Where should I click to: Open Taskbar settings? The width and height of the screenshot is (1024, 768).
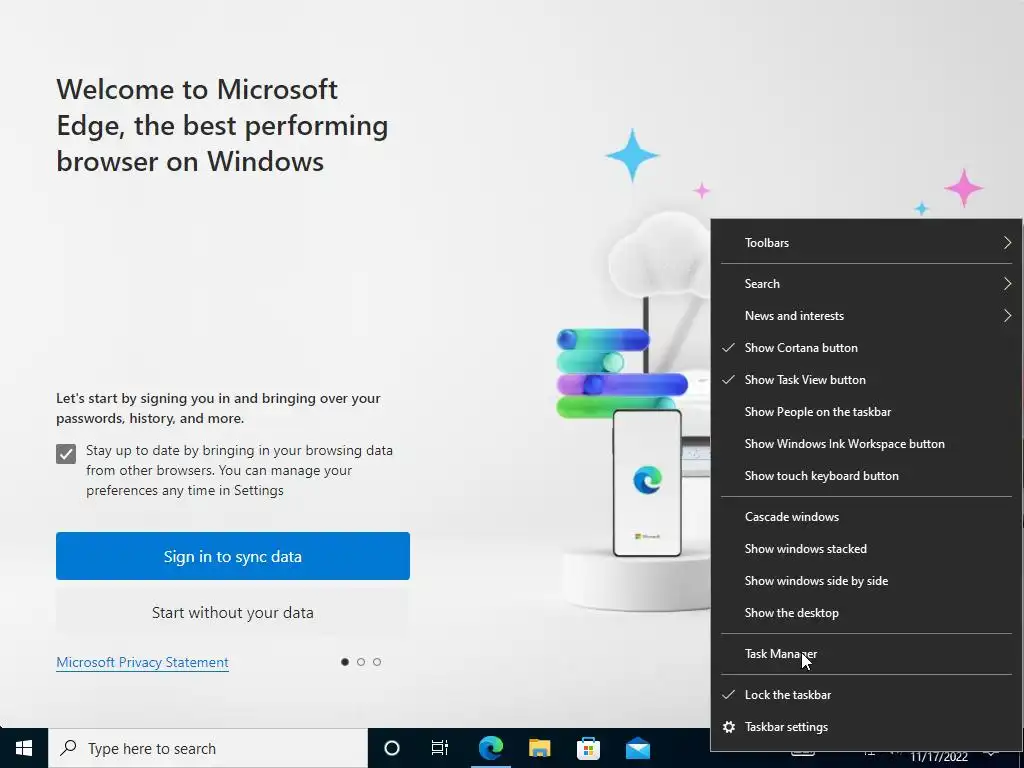click(866, 727)
